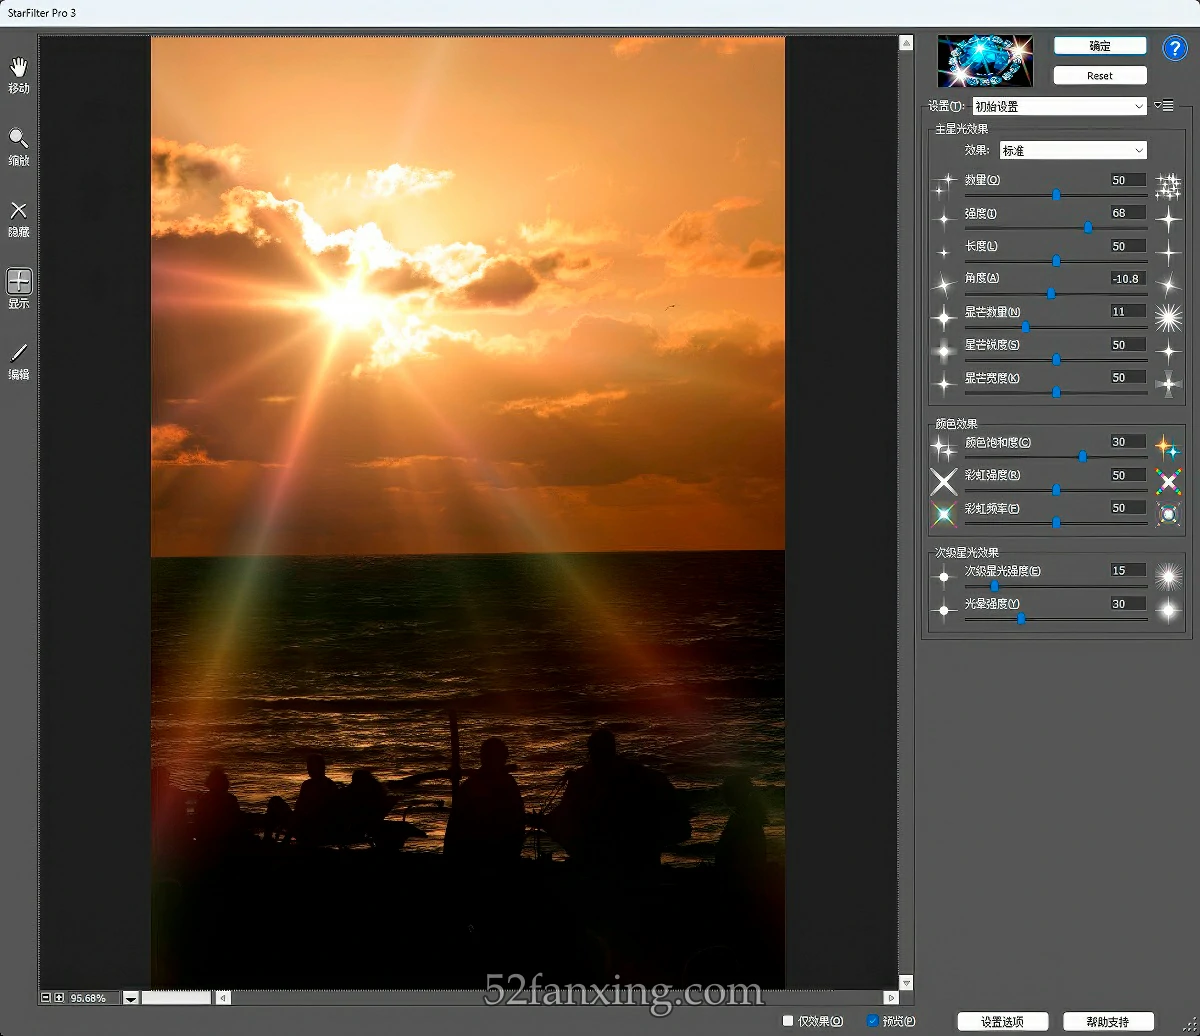Click the star-filter sample thumbnail image
The width and height of the screenshot is (1200, 1036).
985,62
